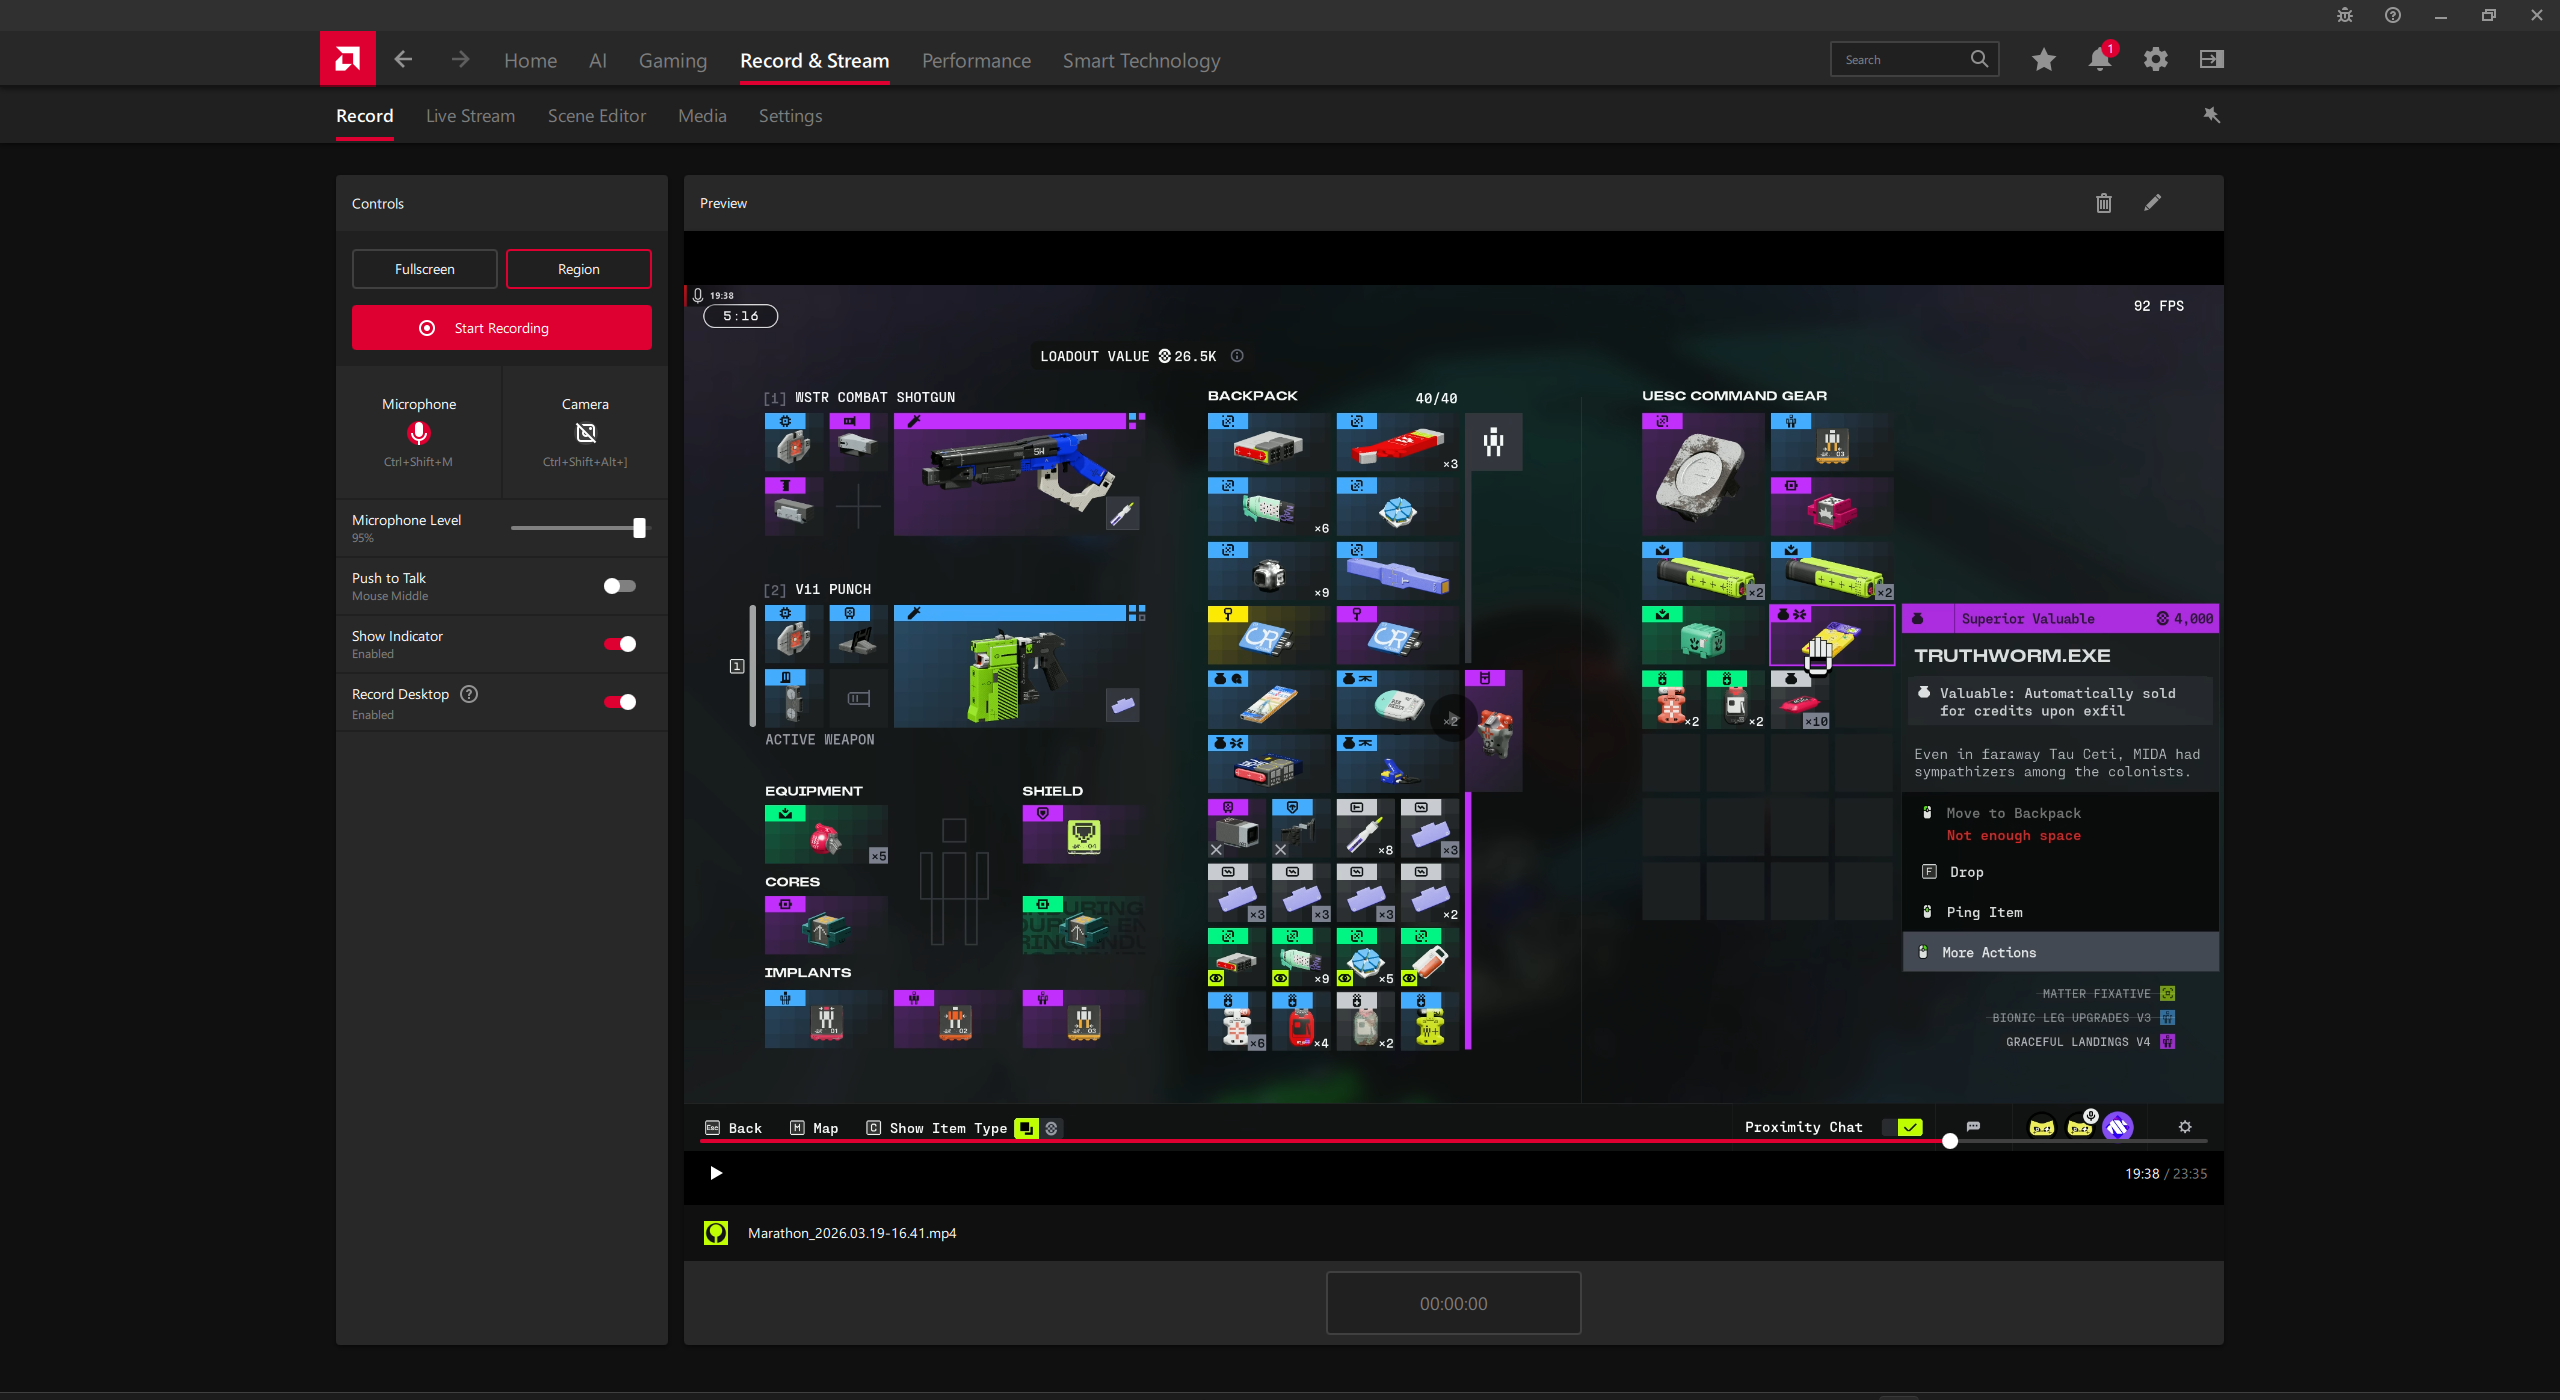This screenshot has height=1400, width=2560.
Task: Open the notifications bell
Action: [x=2099, y=60]
